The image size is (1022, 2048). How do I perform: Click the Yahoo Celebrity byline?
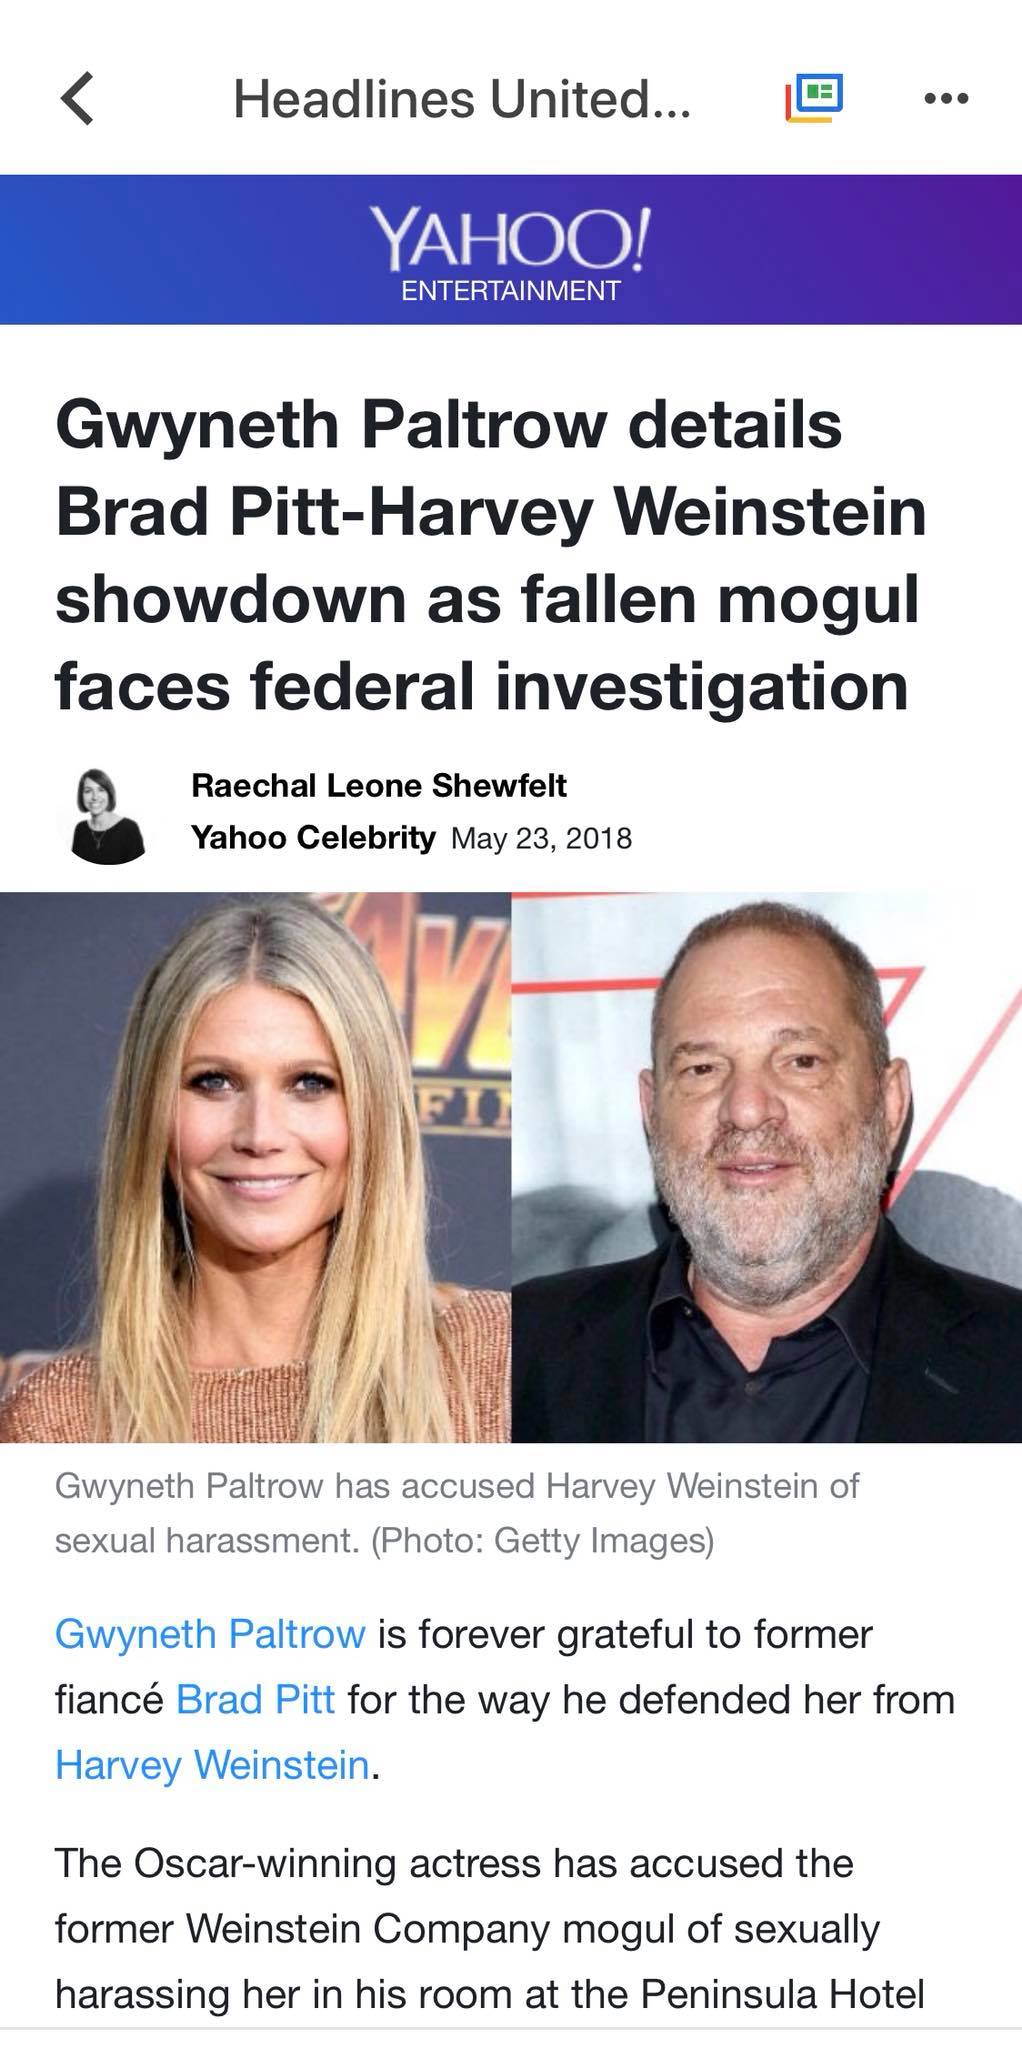point(313,837)
